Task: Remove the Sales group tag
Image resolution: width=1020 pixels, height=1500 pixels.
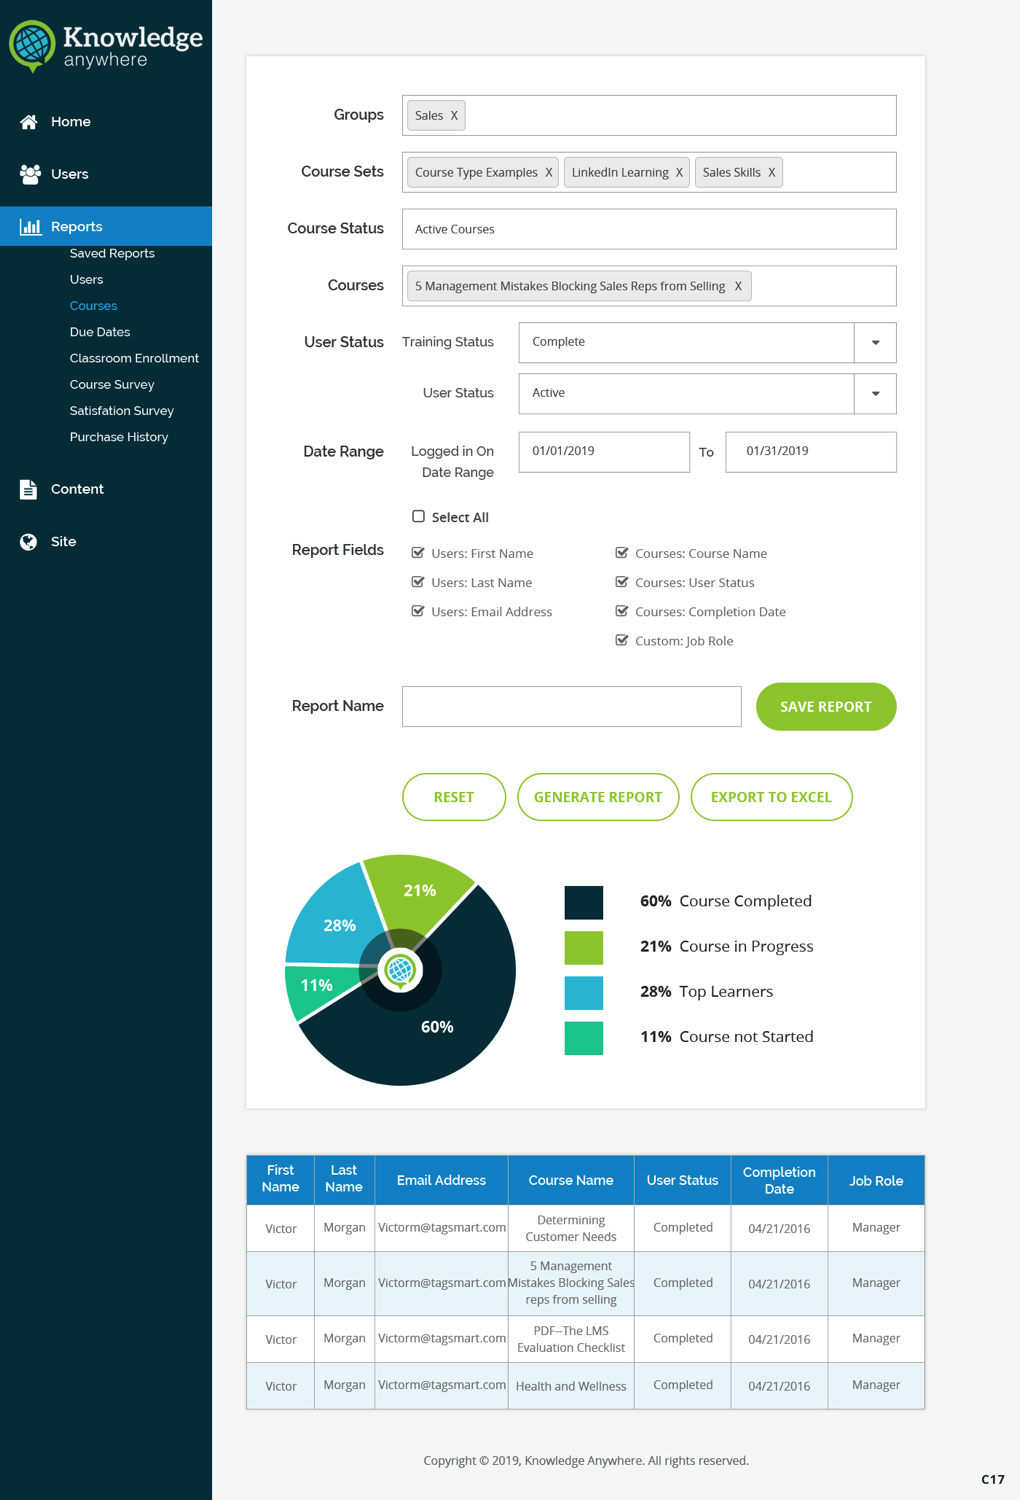Action: pyautogui.click(x=454, y=116)
